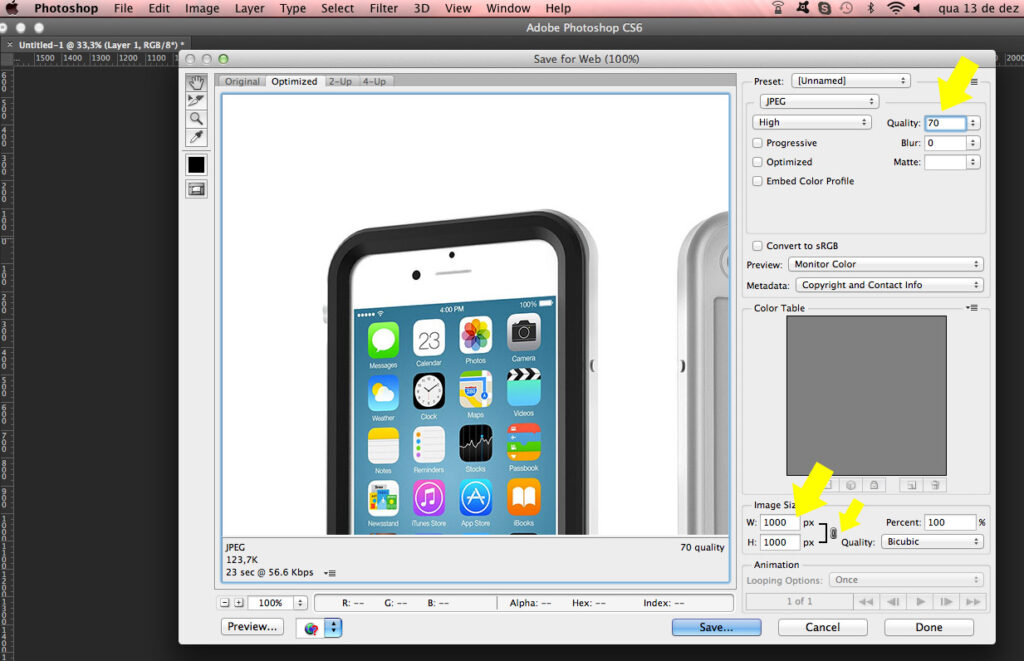The height and width of the screenshot is (661, 1024).
Task: Click the width W field showing 1000
Action: [780, 523]
